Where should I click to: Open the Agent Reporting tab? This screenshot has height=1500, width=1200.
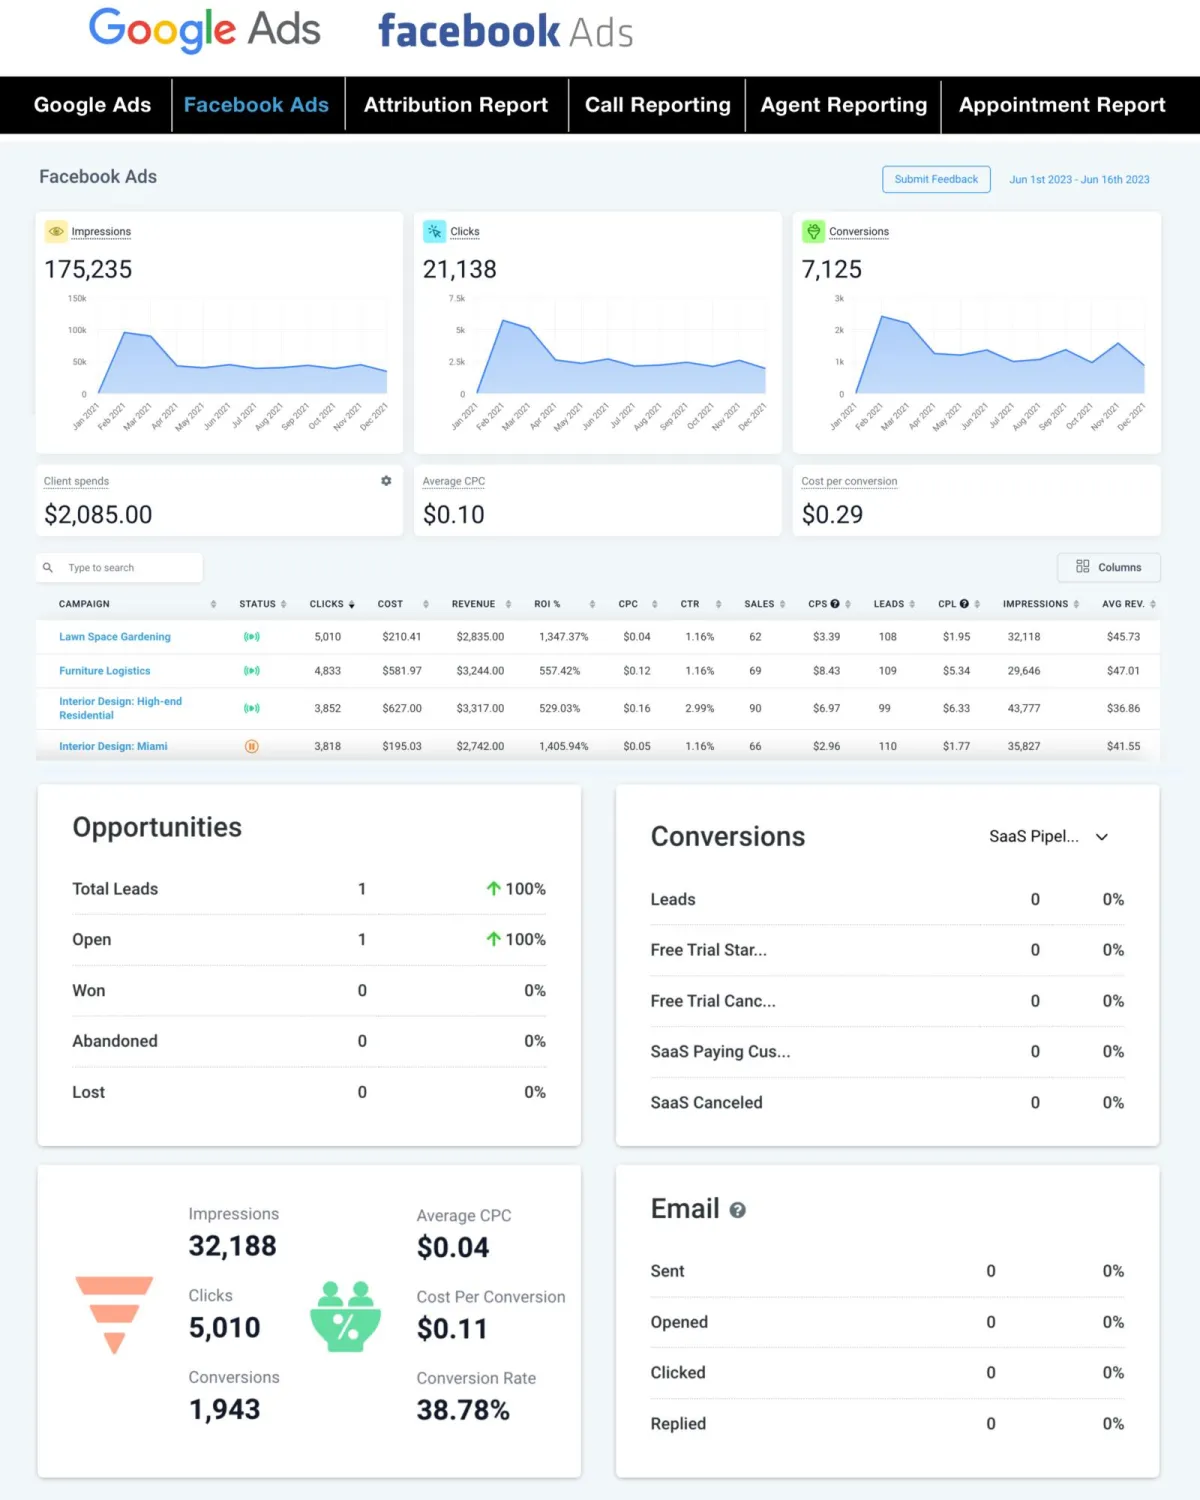tap(843, 105)
